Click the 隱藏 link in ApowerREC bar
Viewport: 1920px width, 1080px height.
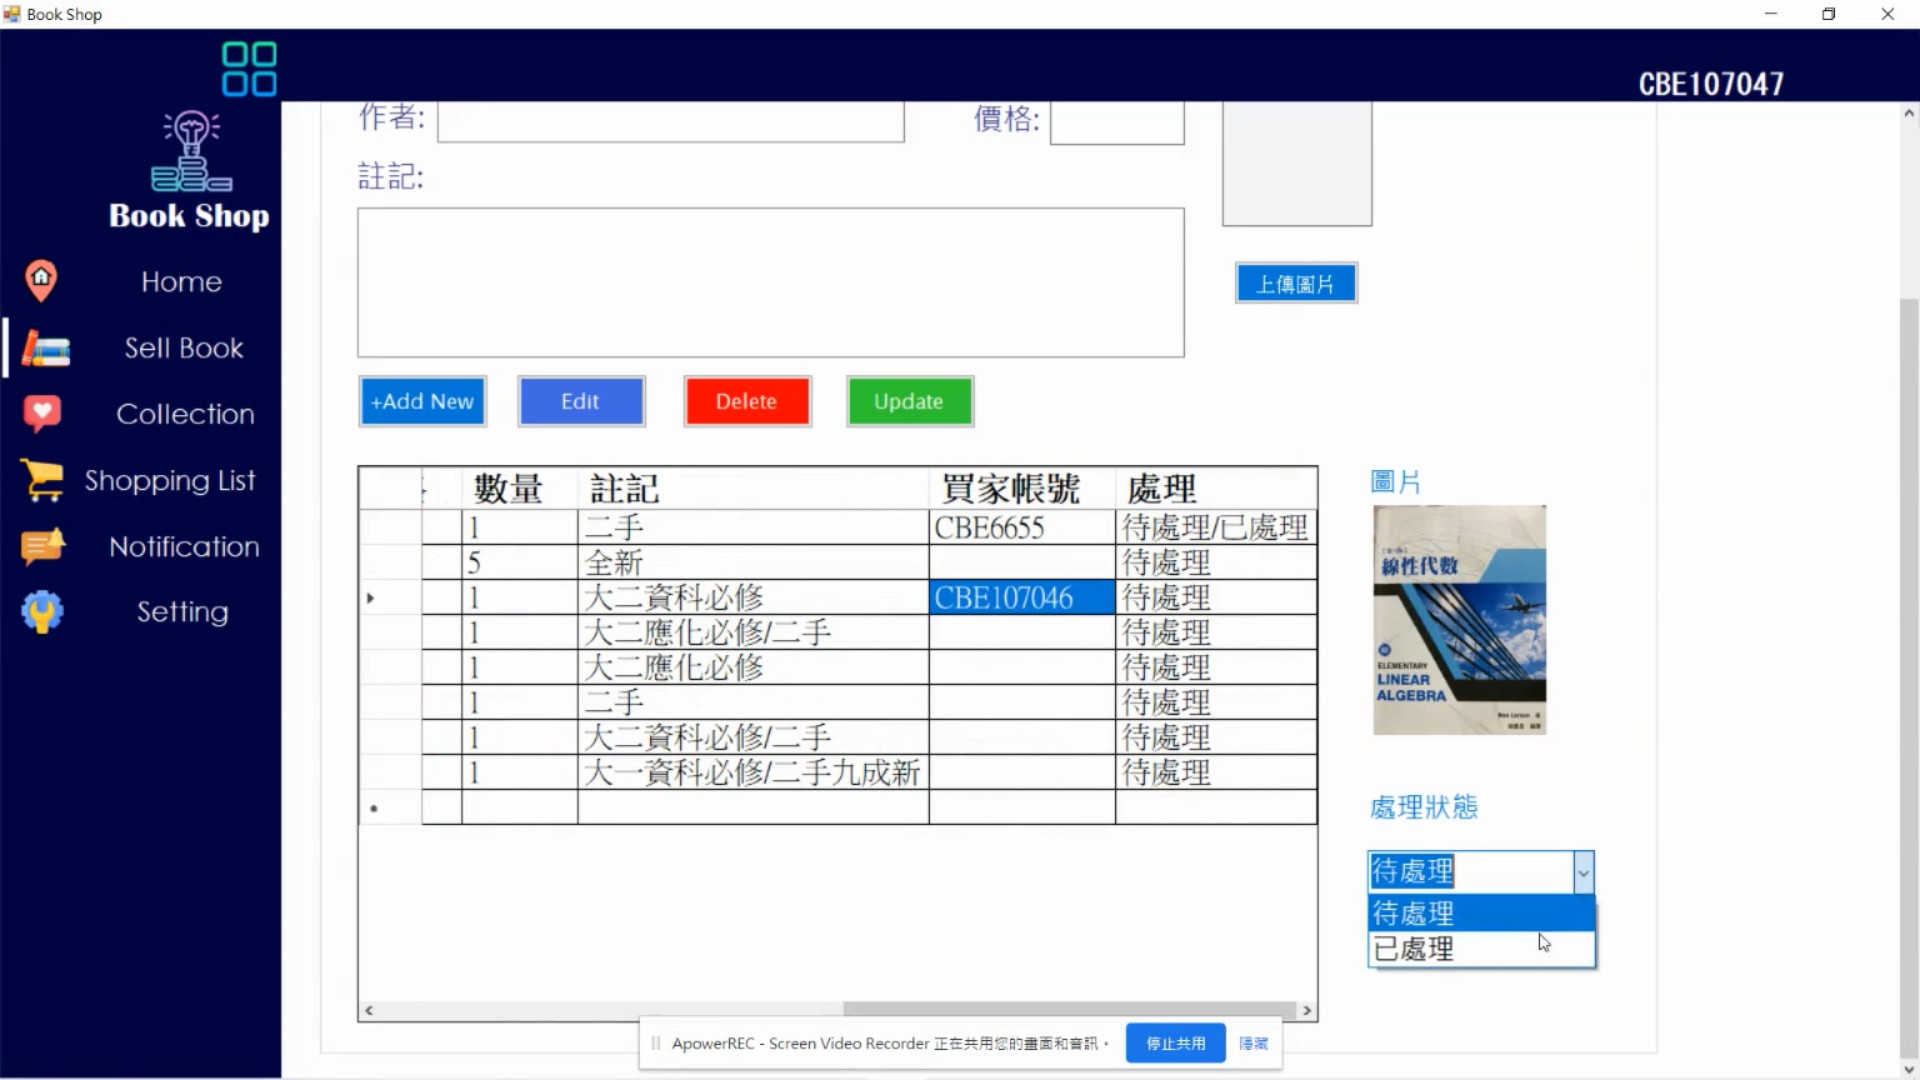1253,1043
